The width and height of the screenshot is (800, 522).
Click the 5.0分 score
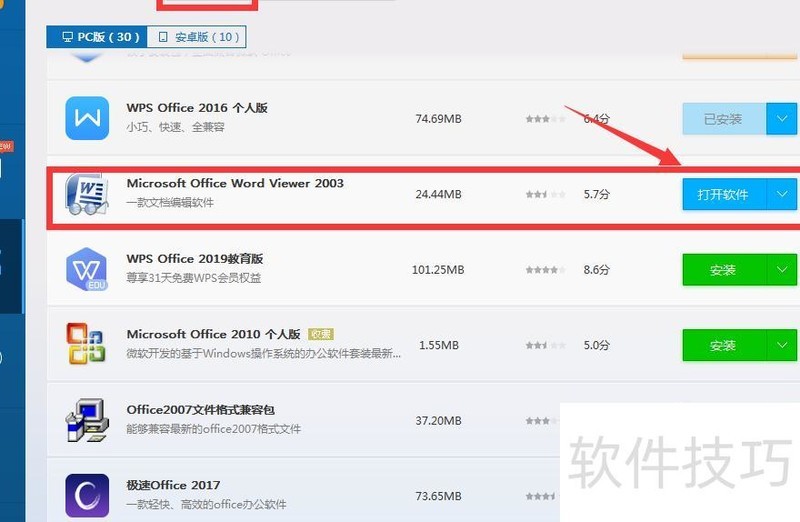(x=597, y=345)
